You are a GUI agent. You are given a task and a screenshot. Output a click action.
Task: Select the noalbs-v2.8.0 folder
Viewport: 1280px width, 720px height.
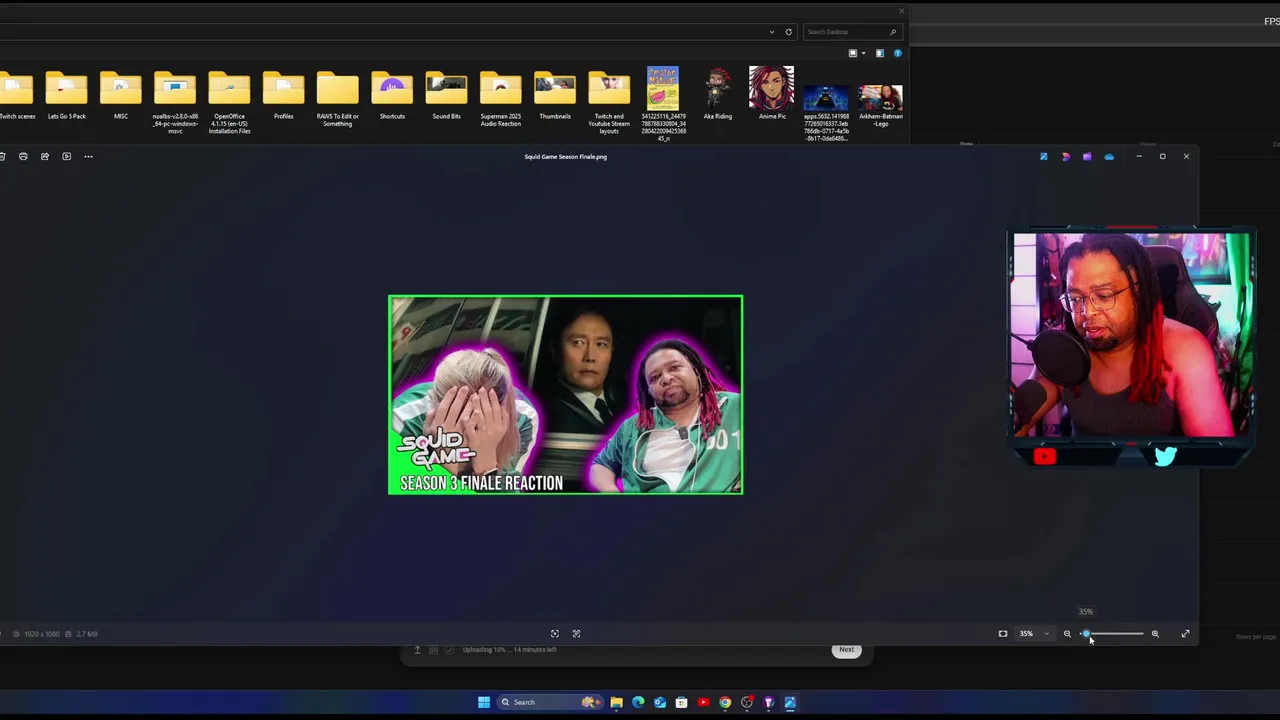click(175, 103)
